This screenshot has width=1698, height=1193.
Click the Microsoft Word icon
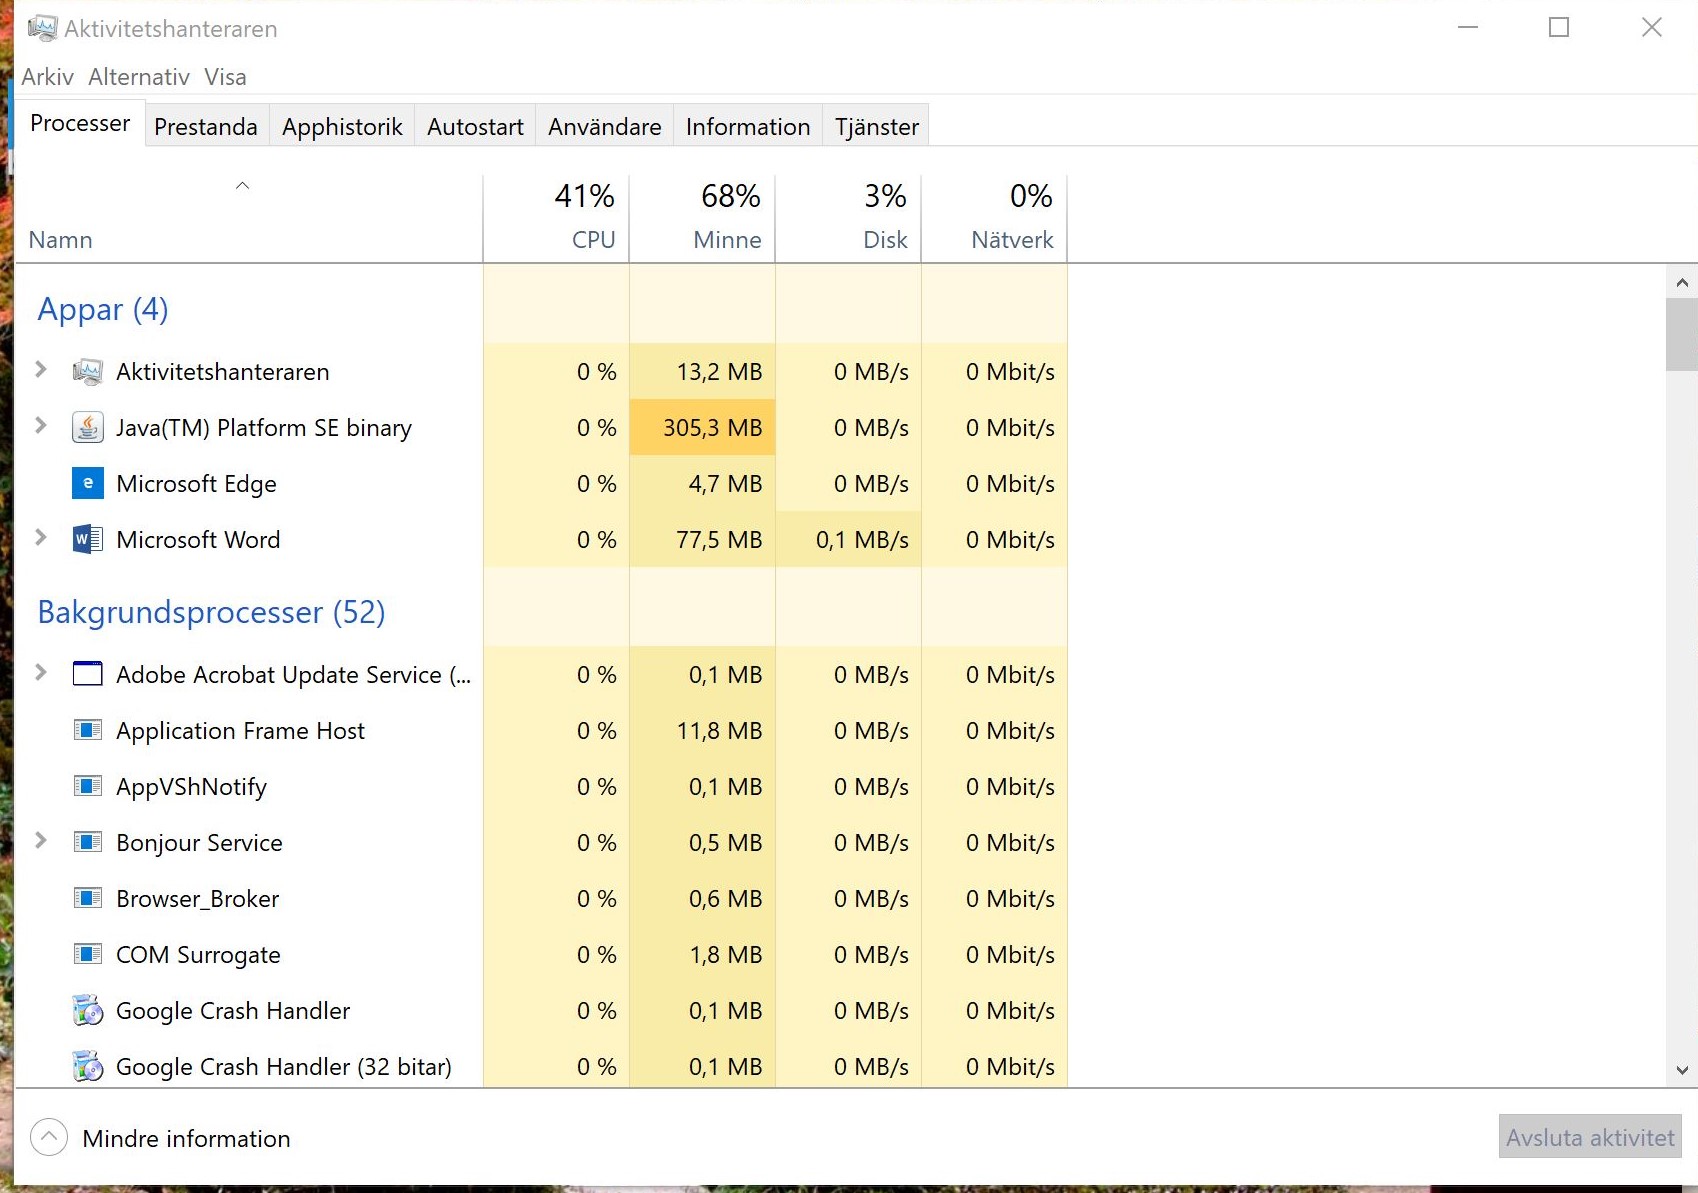click(x=88, y=540)
